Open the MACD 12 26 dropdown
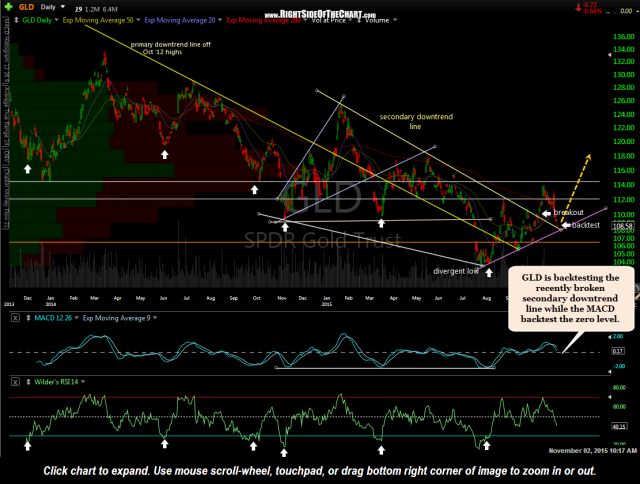The width and height of the screenshot is (640, 484). pos(76,318)
